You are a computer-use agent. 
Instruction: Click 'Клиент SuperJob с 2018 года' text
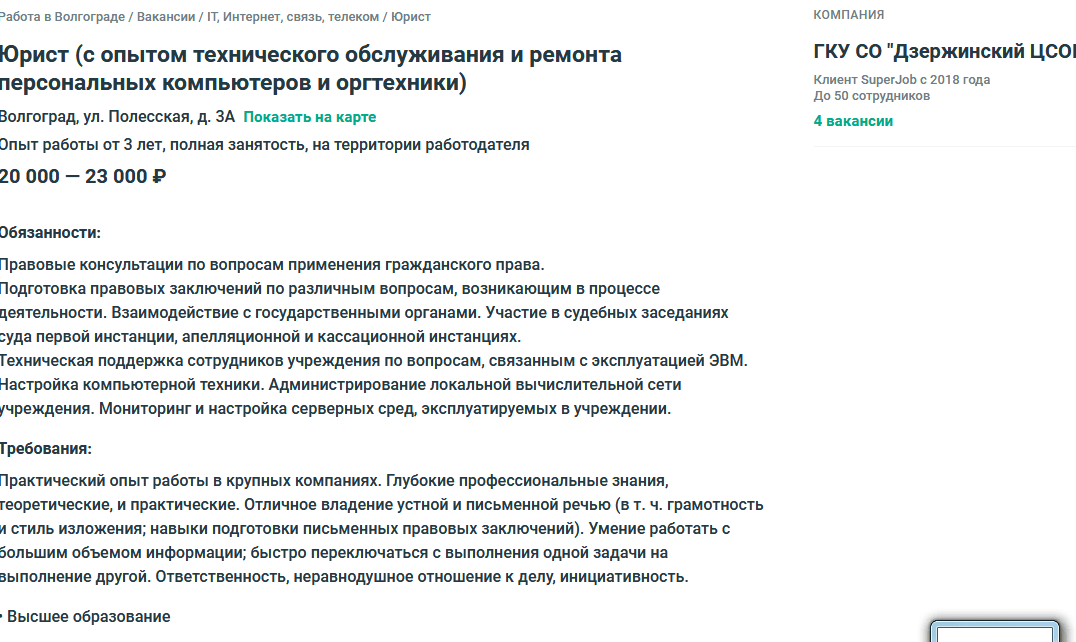point(902,80)
